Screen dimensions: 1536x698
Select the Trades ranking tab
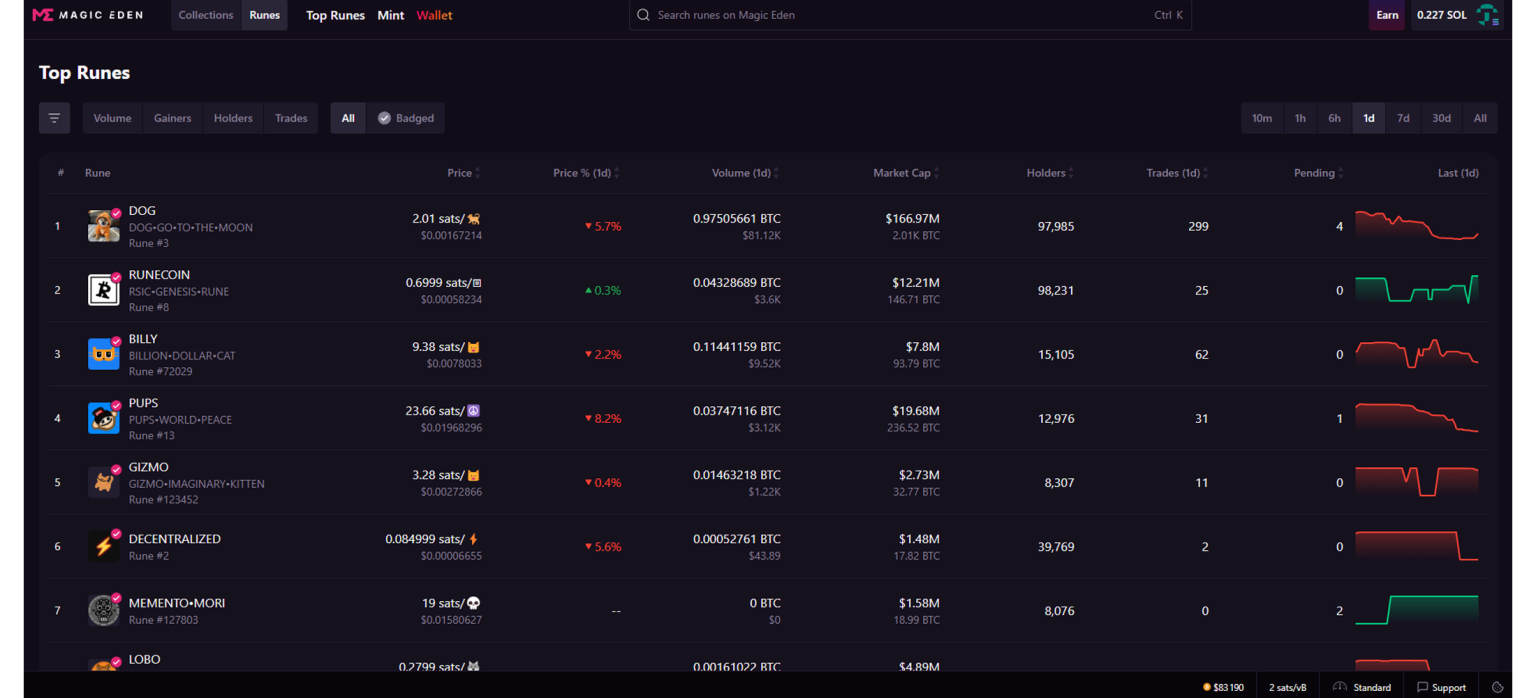point(291,118)
